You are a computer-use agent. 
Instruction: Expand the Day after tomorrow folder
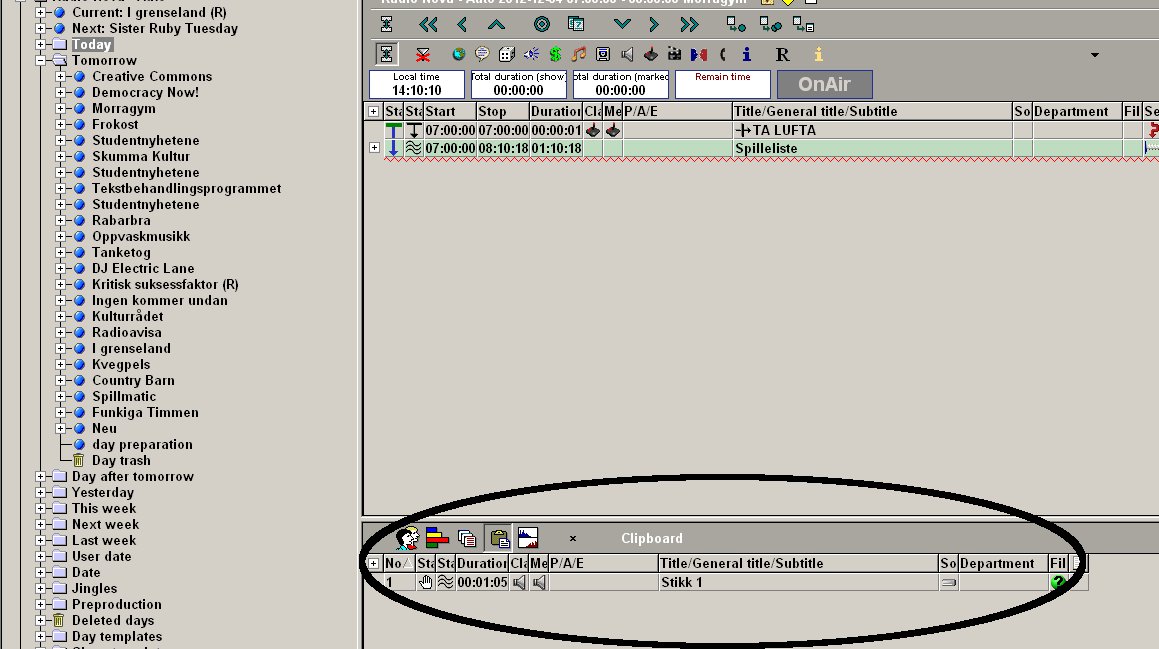tap(41, 477)
